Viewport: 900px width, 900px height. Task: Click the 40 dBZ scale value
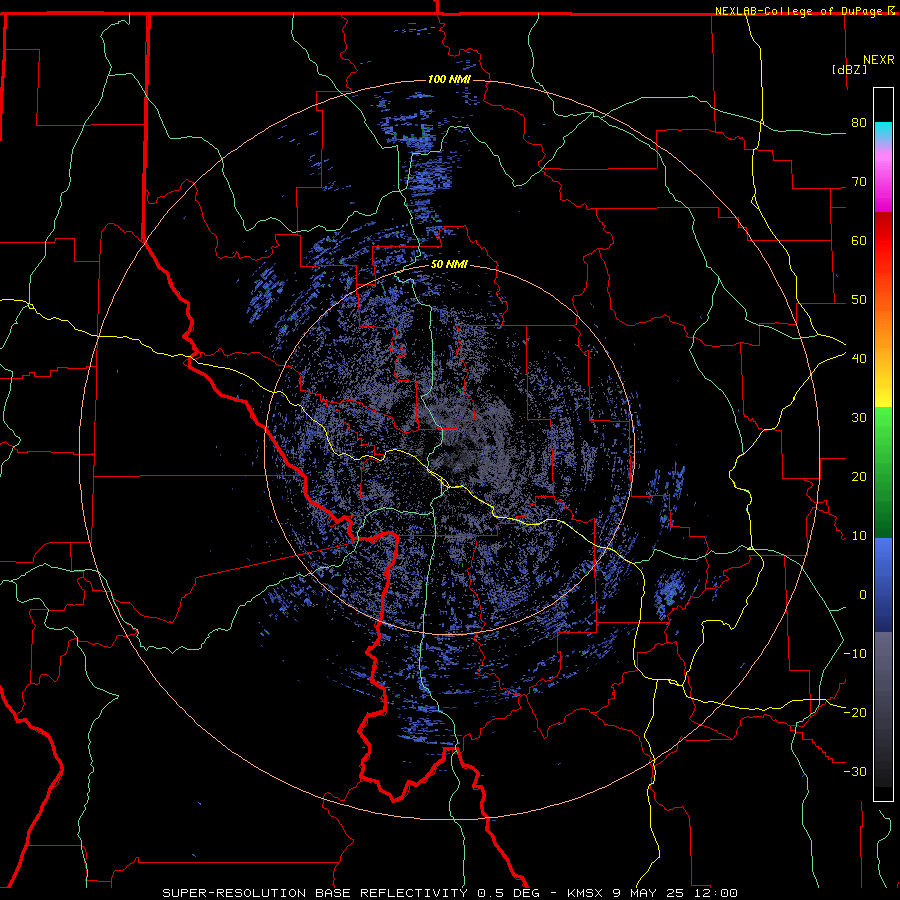coord(859,359)
